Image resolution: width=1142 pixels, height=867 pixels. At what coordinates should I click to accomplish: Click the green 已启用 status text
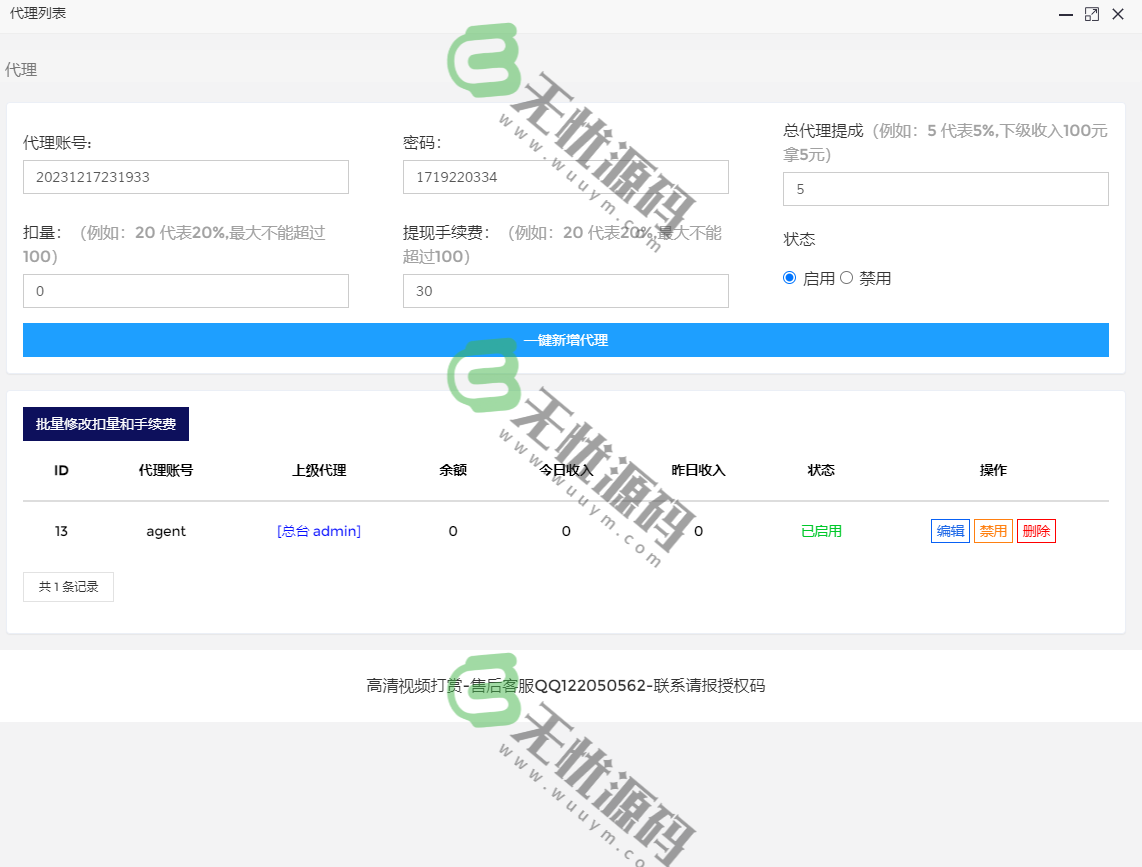click(x=820, y=531)
